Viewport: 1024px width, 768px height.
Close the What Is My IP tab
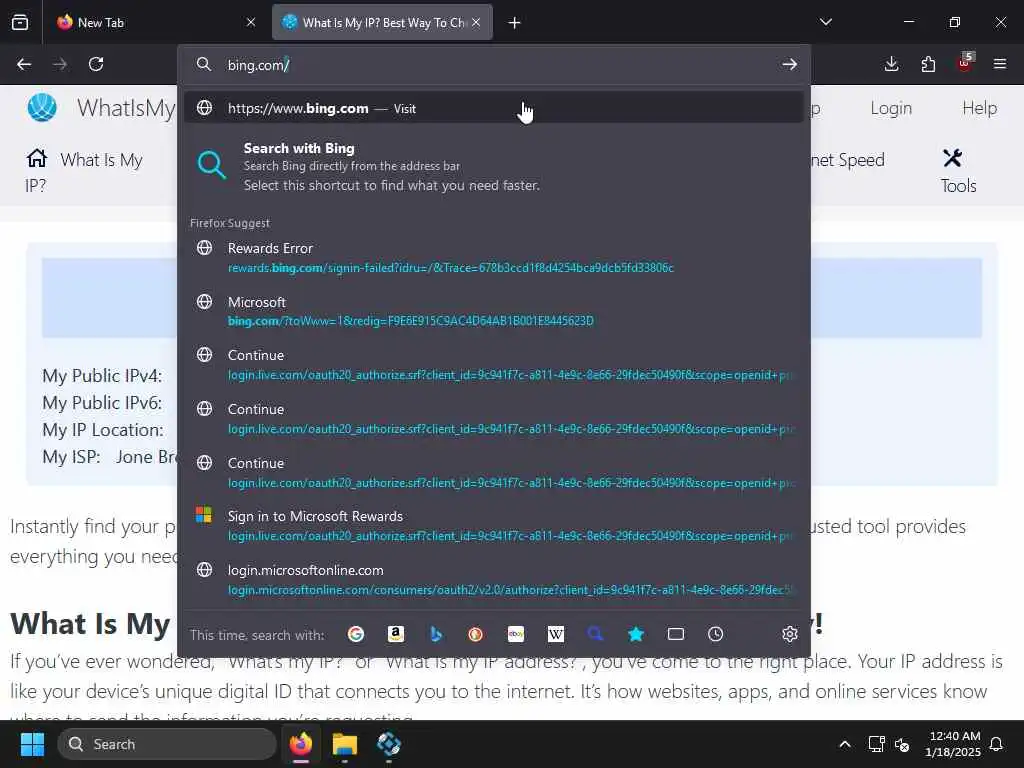476,22
